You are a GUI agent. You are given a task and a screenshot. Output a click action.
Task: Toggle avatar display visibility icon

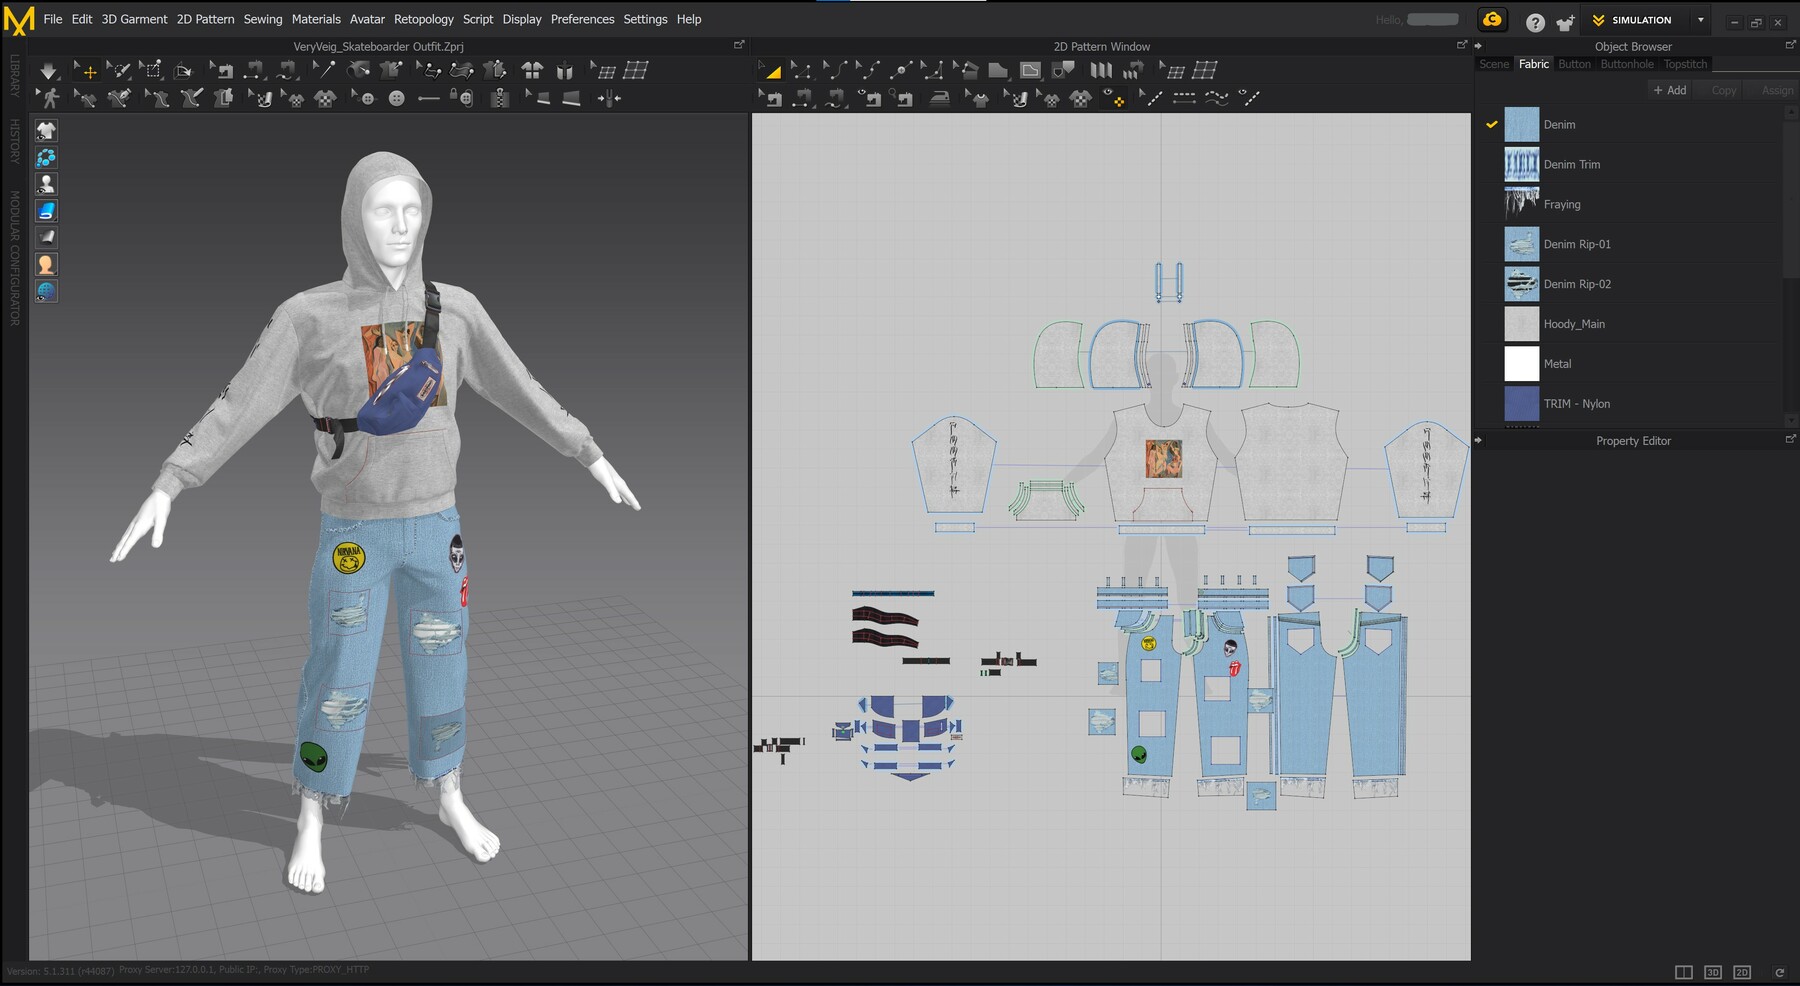(x=46, y=184)
